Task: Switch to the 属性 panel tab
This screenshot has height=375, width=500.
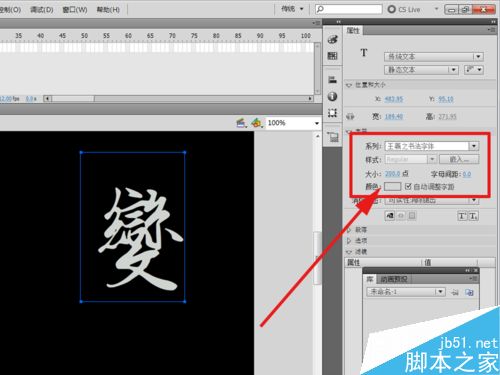Action: coord(353,30)
